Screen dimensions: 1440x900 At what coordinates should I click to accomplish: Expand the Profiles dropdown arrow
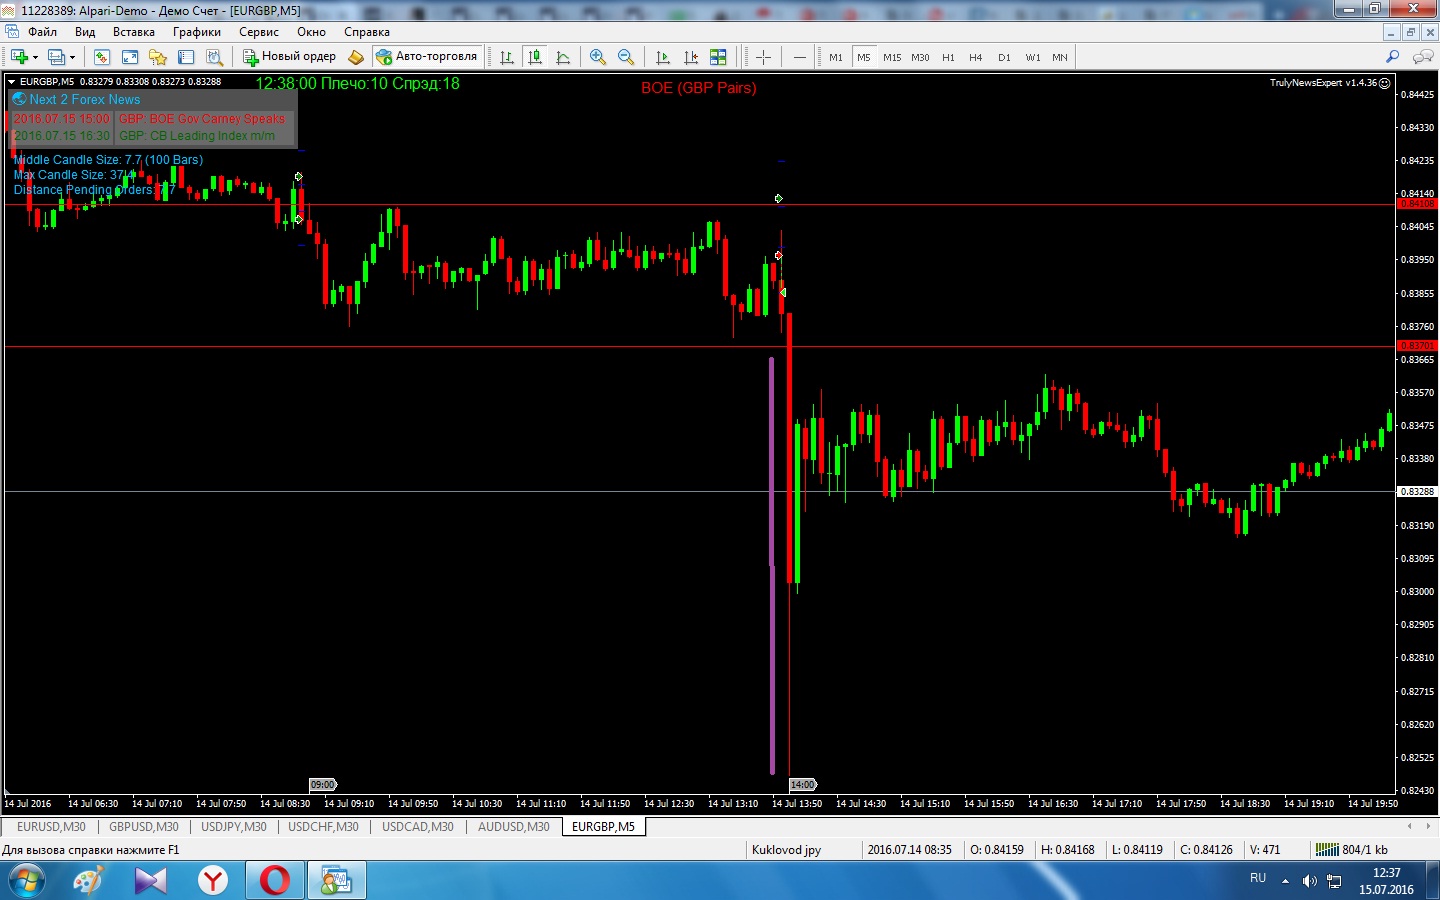coord(72,57)
